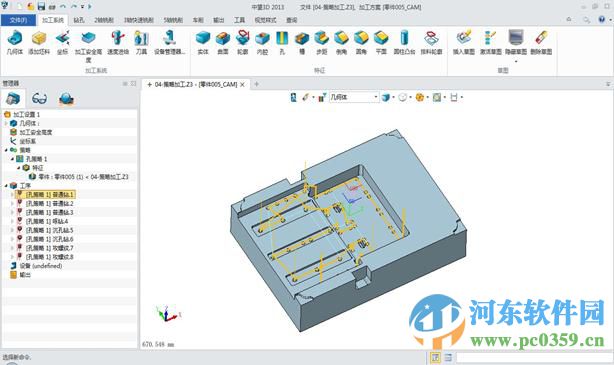Switch to the 工具 tools ribbon tab
This screenshot has height=365, width=614.
pos(239,20)
